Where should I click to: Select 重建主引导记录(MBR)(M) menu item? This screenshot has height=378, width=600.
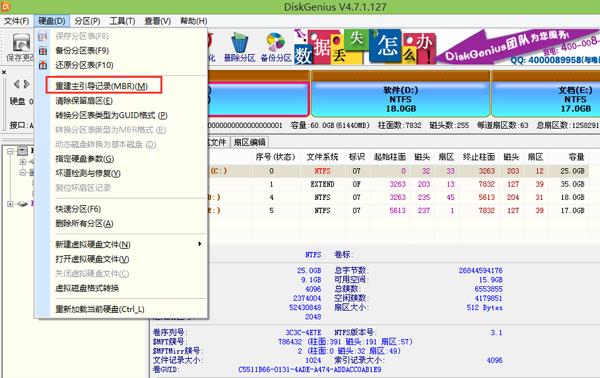[101, 86]
